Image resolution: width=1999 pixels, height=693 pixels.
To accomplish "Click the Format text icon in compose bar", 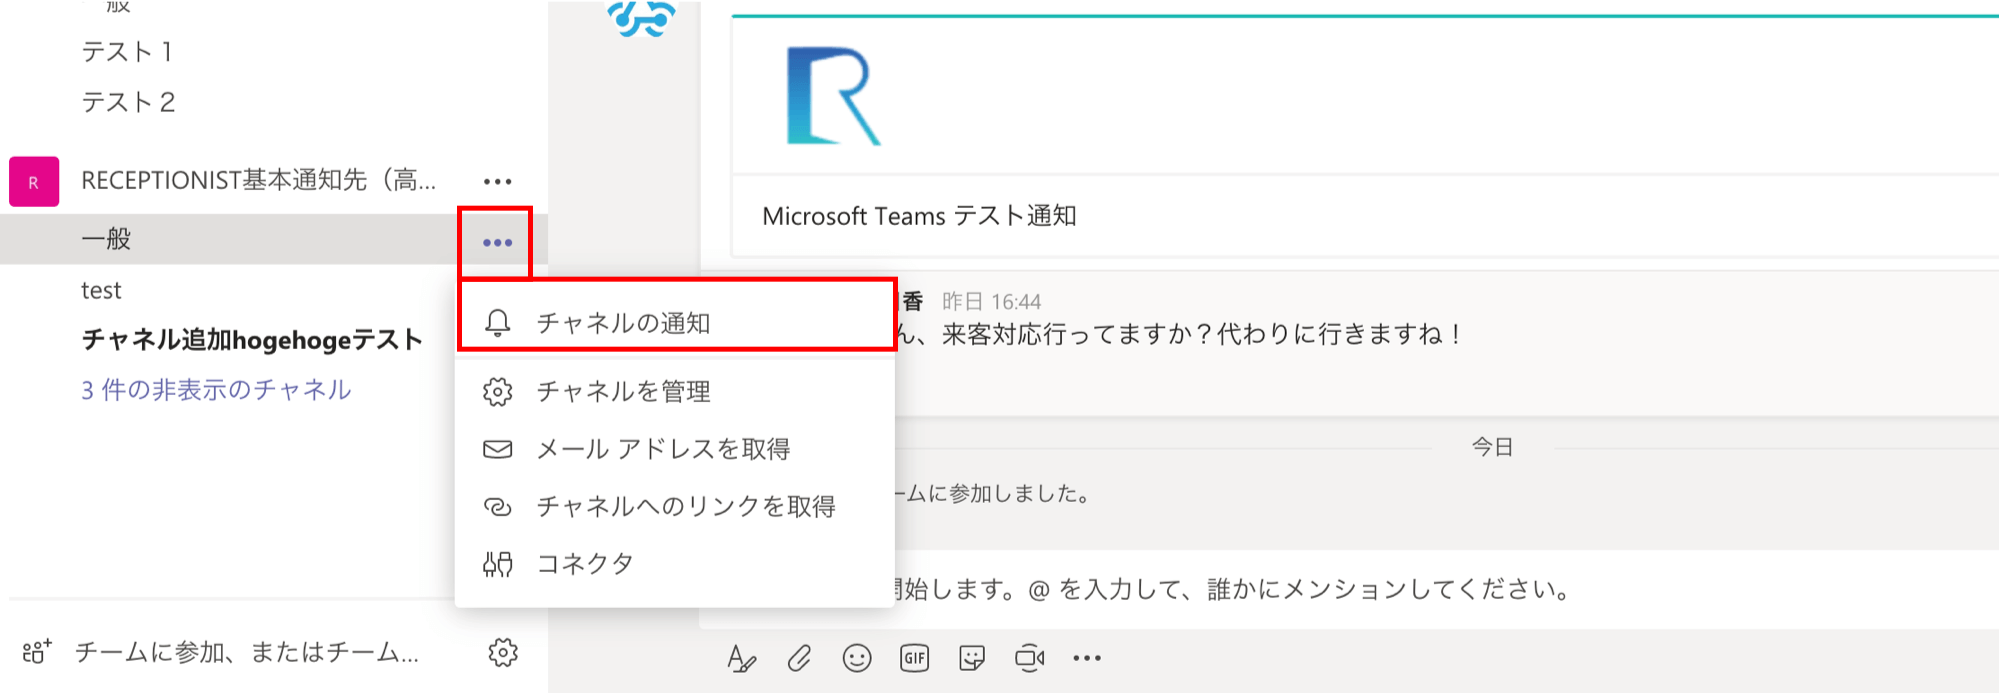I will coord(741,658).
